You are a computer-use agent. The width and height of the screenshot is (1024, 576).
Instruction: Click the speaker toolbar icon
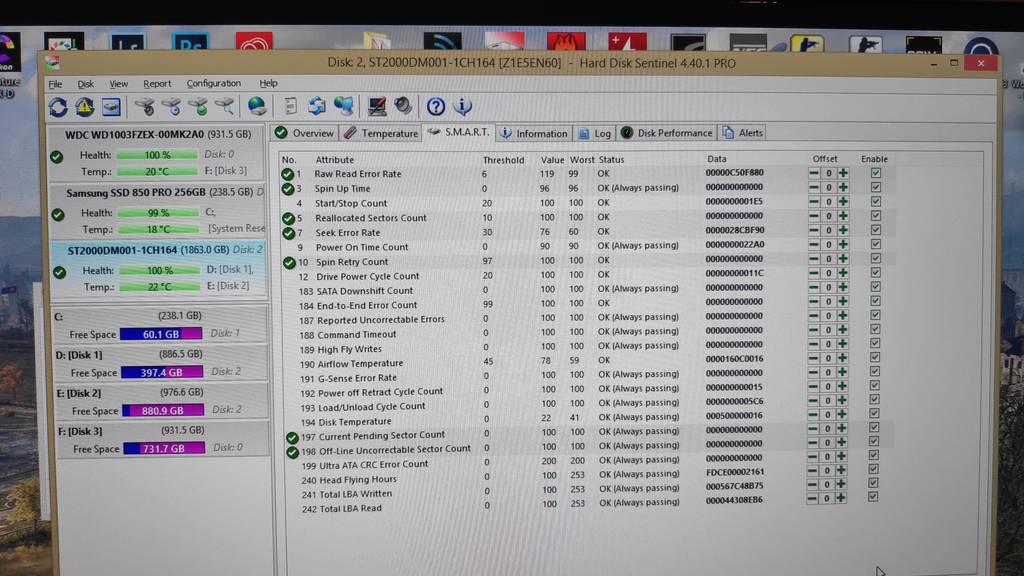(x=403, y=106)
